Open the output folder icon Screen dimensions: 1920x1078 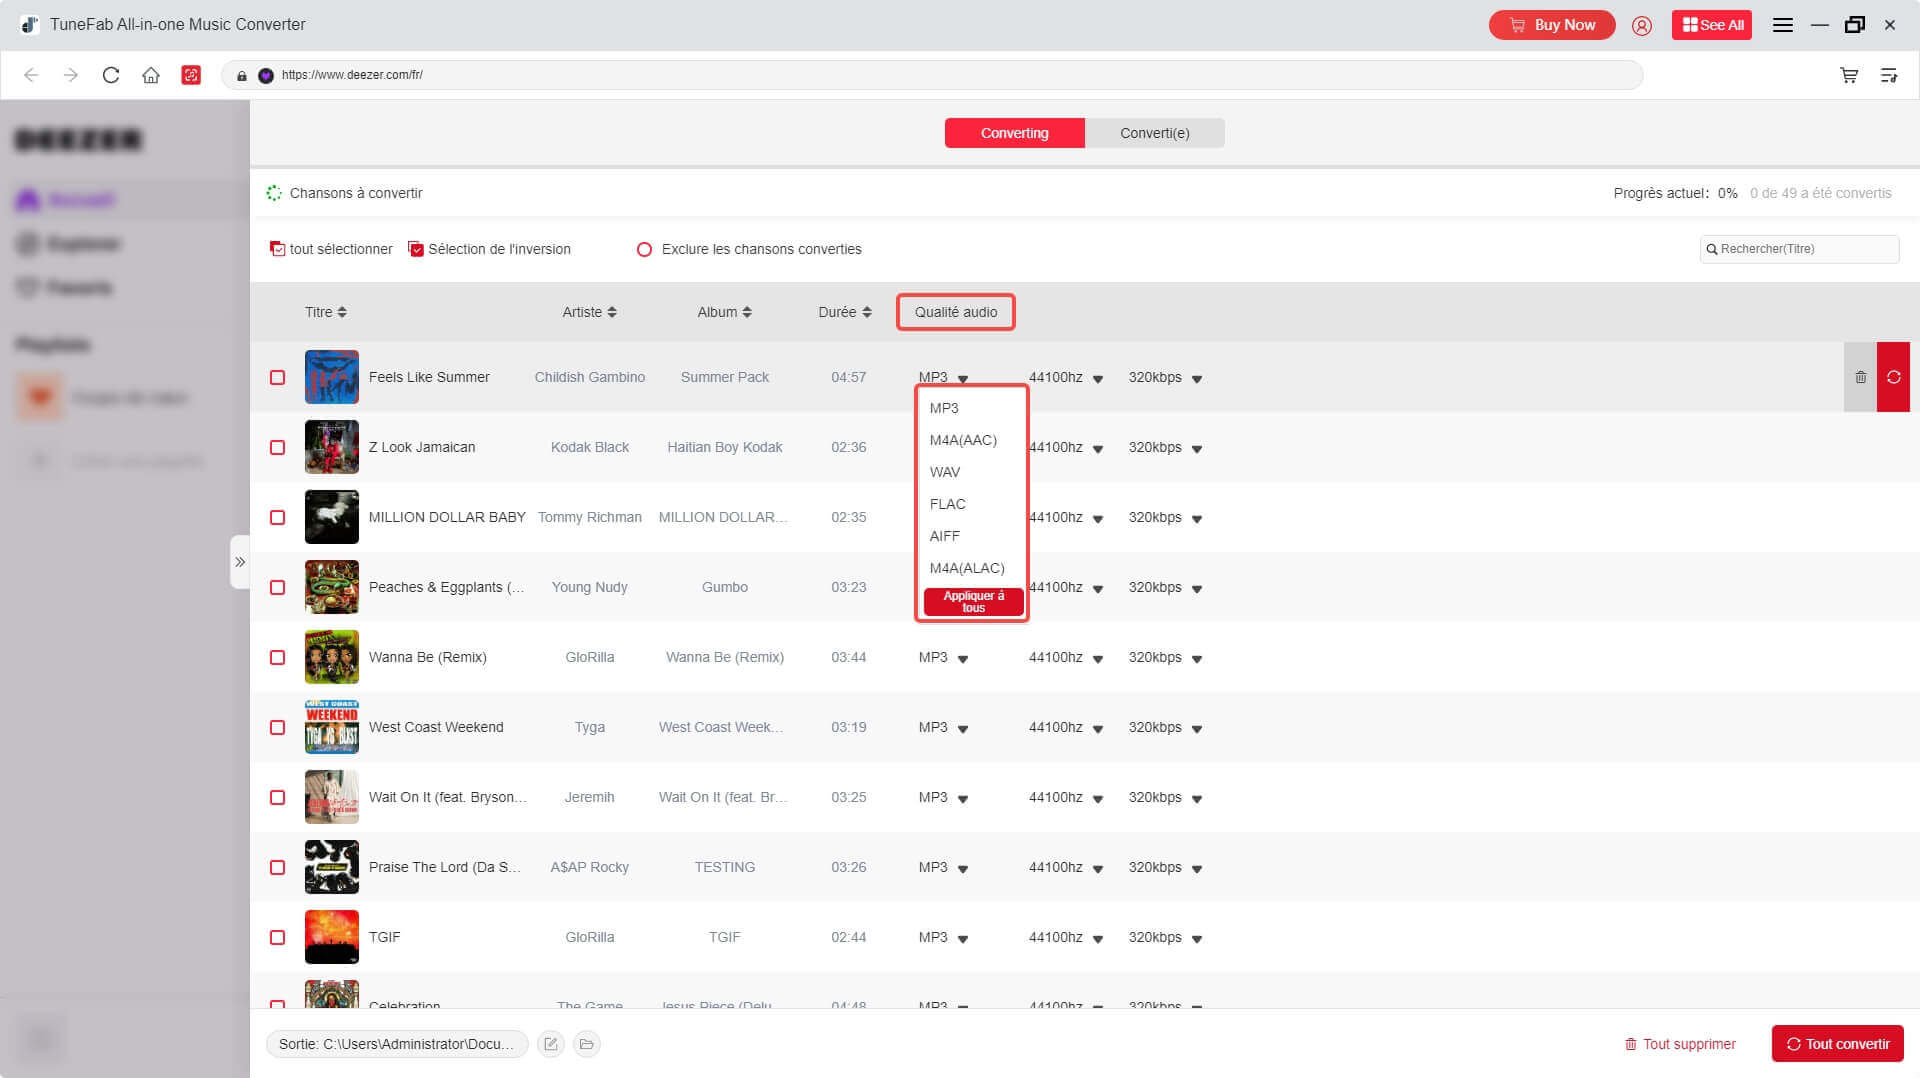pos(587,1044)
